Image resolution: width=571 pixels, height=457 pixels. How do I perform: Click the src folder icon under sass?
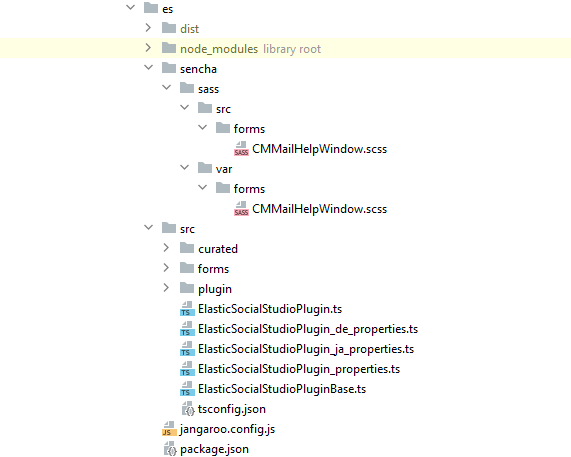(x=205, y=108)
